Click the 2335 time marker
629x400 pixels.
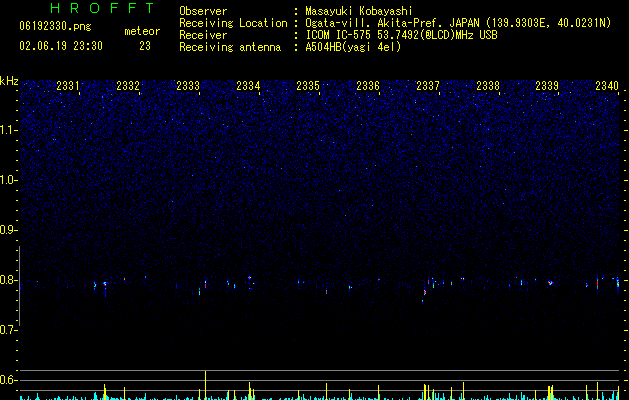point(308,86)
